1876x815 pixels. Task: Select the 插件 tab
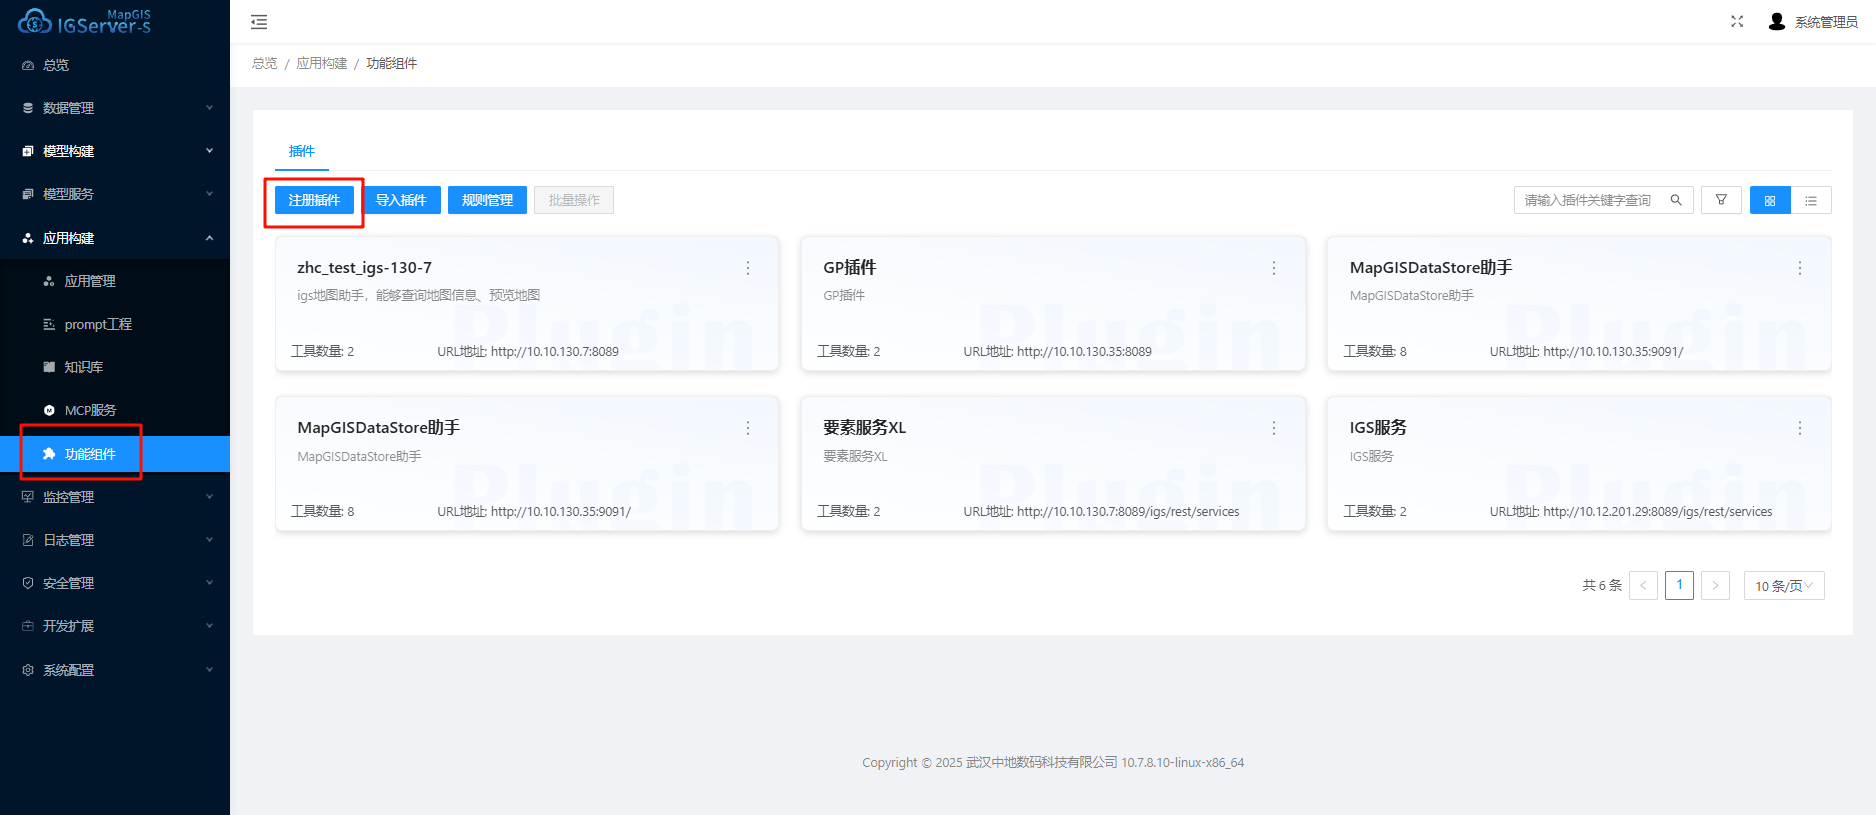(x=301, y=151)
